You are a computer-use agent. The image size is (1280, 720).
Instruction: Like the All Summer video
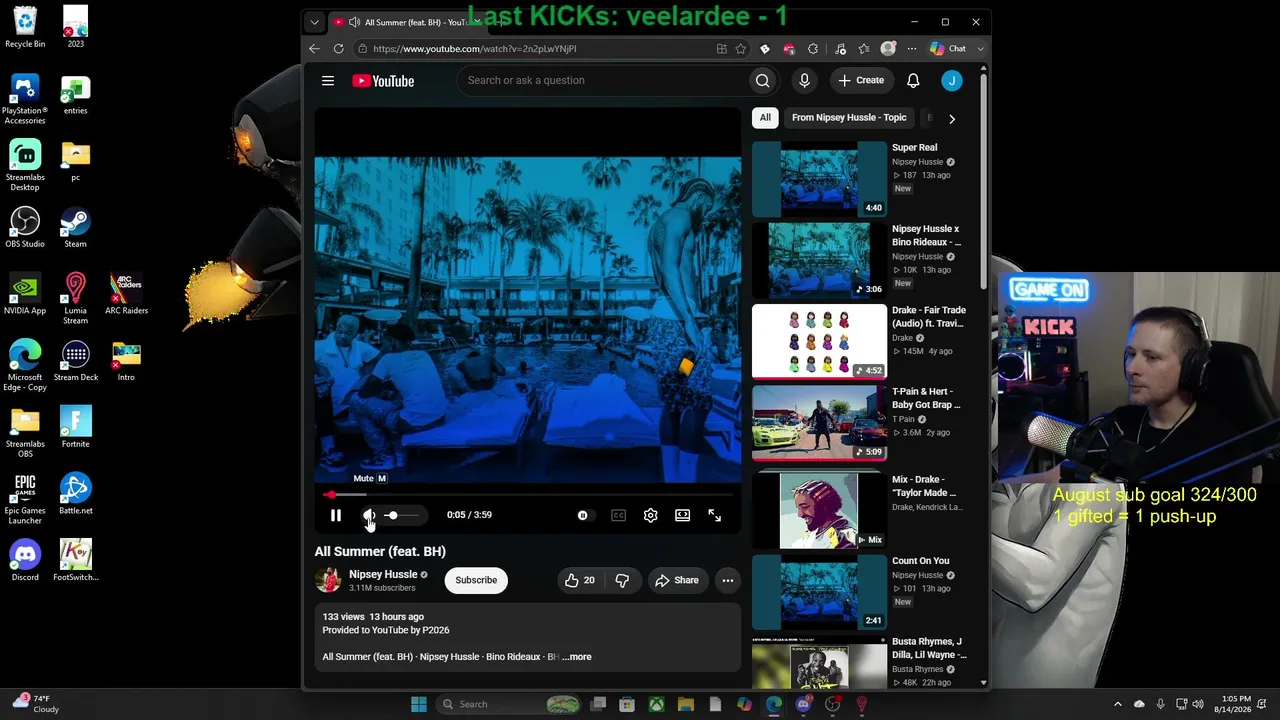coord(579,580)
